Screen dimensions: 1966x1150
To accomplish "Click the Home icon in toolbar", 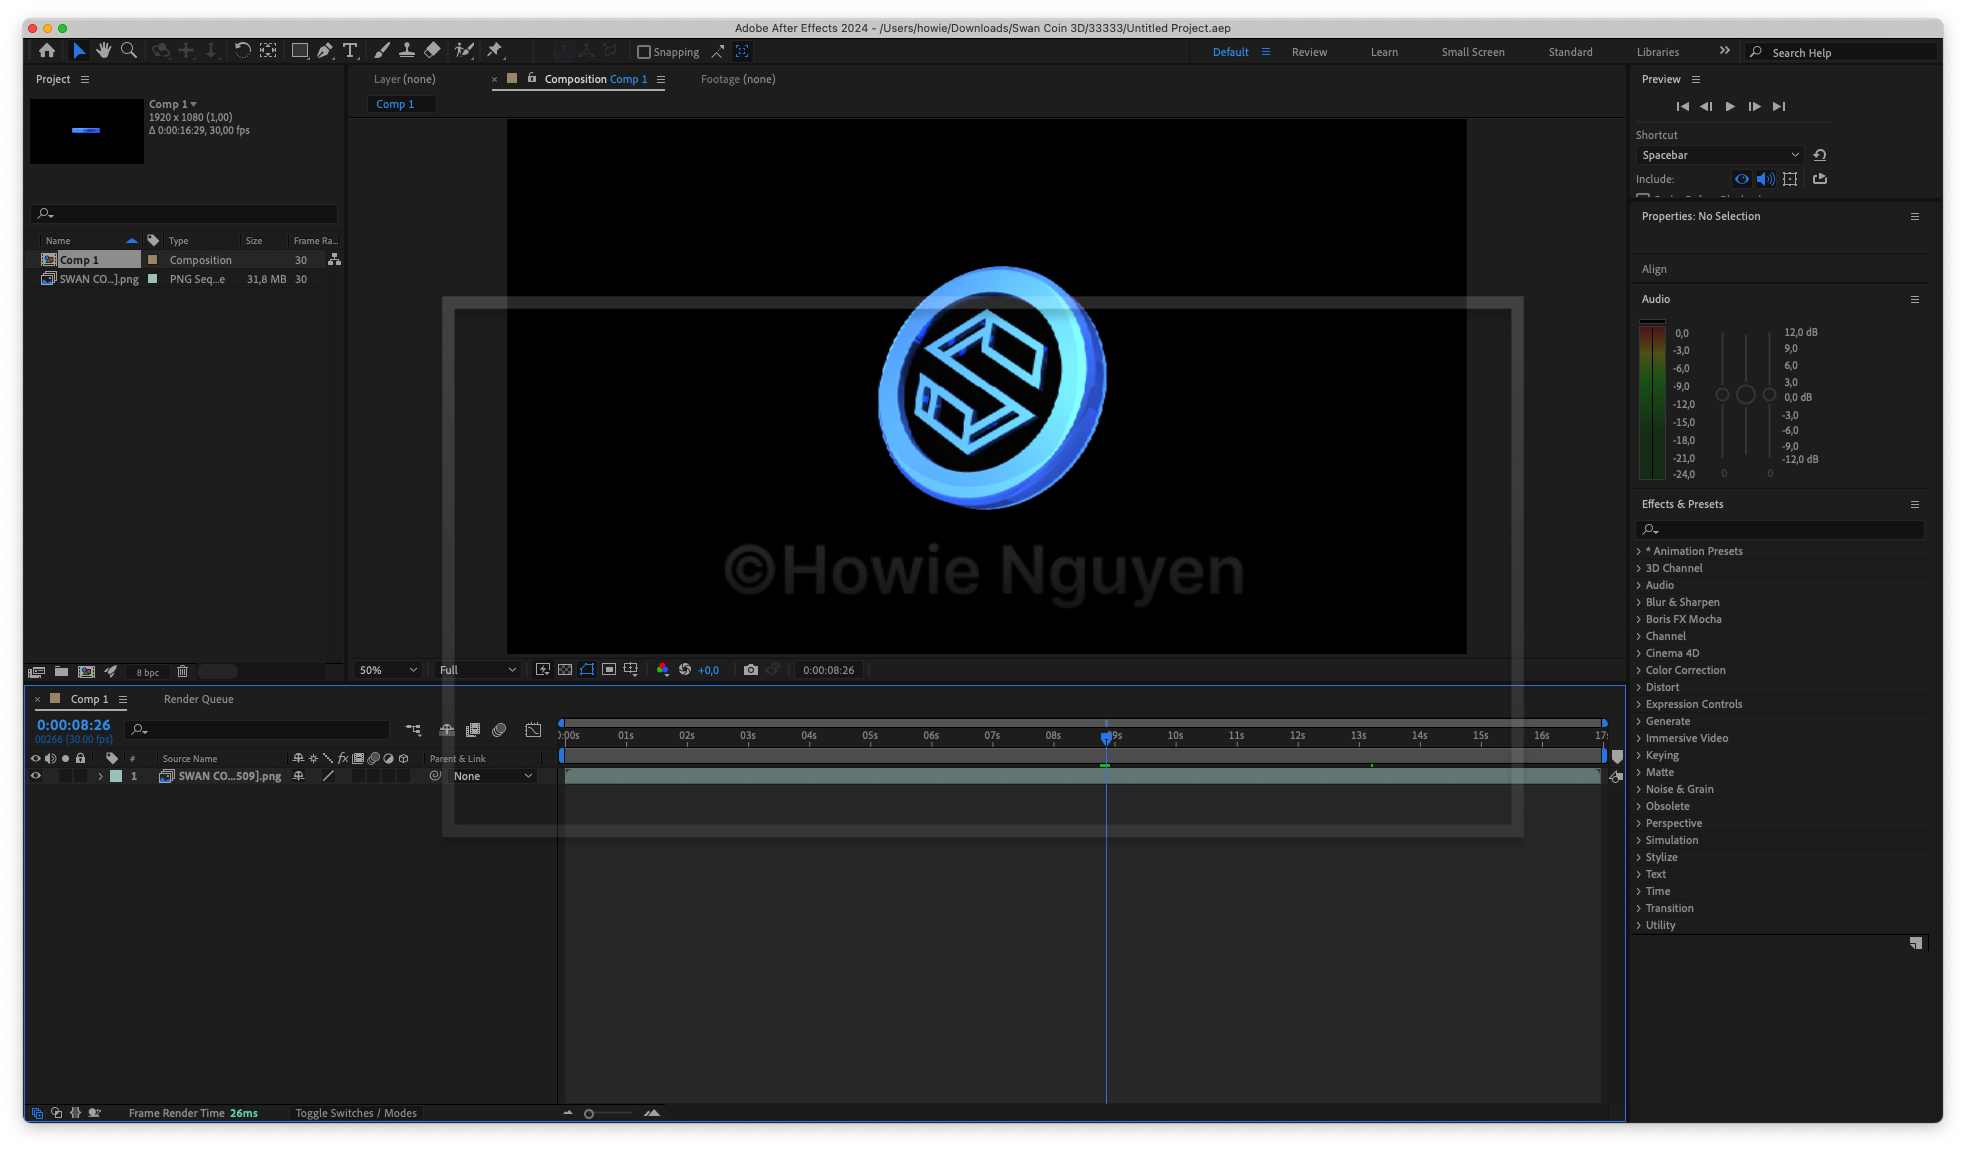I will pos(47,50).
